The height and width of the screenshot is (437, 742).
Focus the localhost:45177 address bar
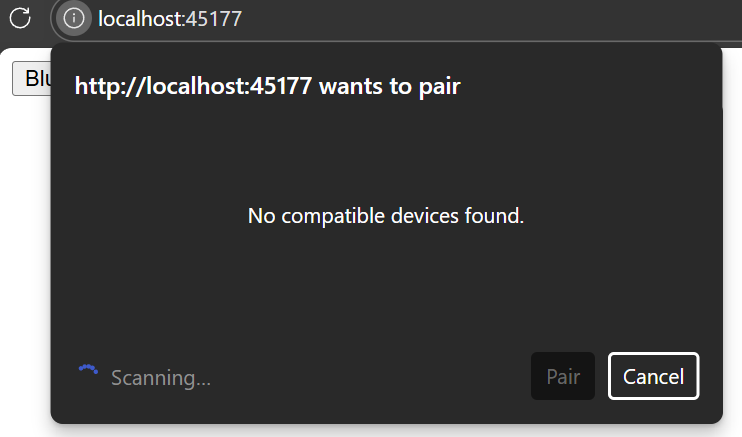(400, 18)
